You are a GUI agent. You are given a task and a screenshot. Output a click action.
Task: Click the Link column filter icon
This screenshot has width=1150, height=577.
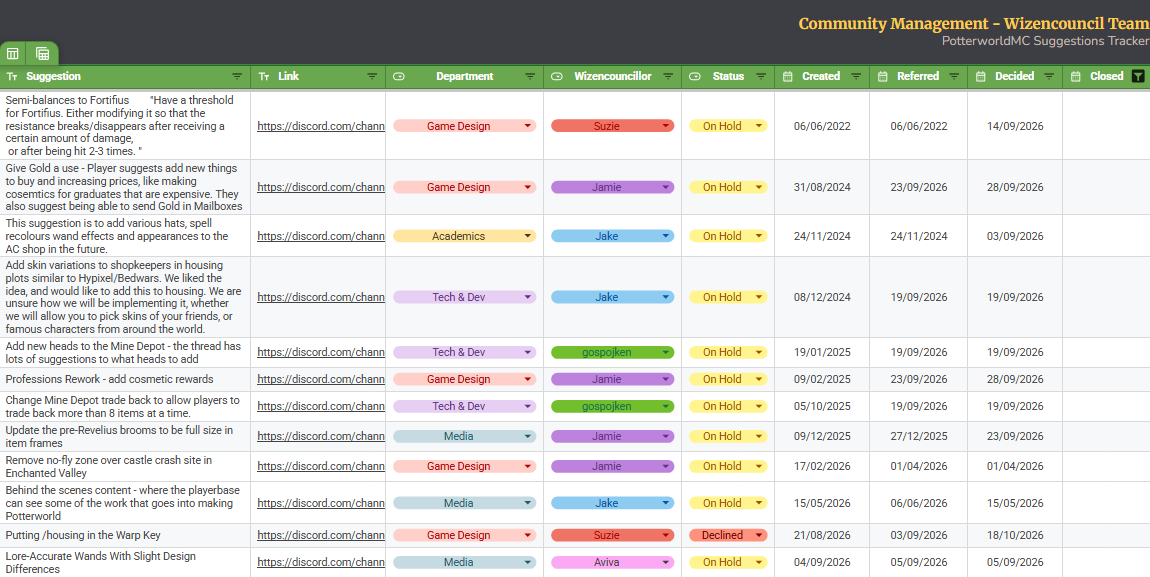[372, 76]
